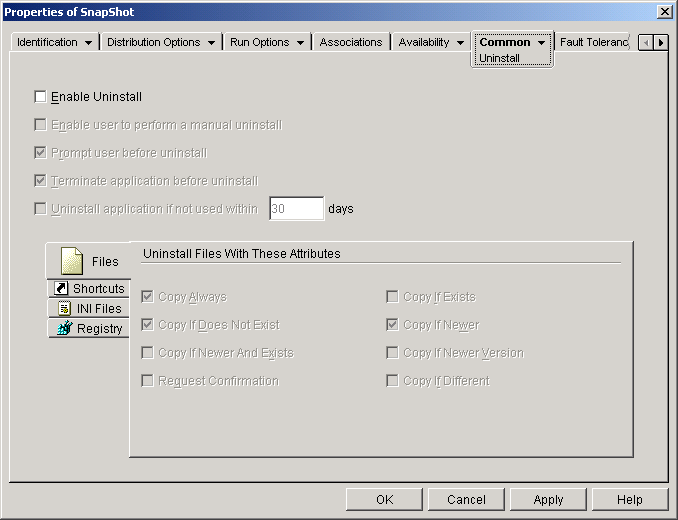Image resolution: width=678 pixels, height=520 pixels.
Task: Expand the Distribution Options tab dropdown arrow
Action: (211, 43)
